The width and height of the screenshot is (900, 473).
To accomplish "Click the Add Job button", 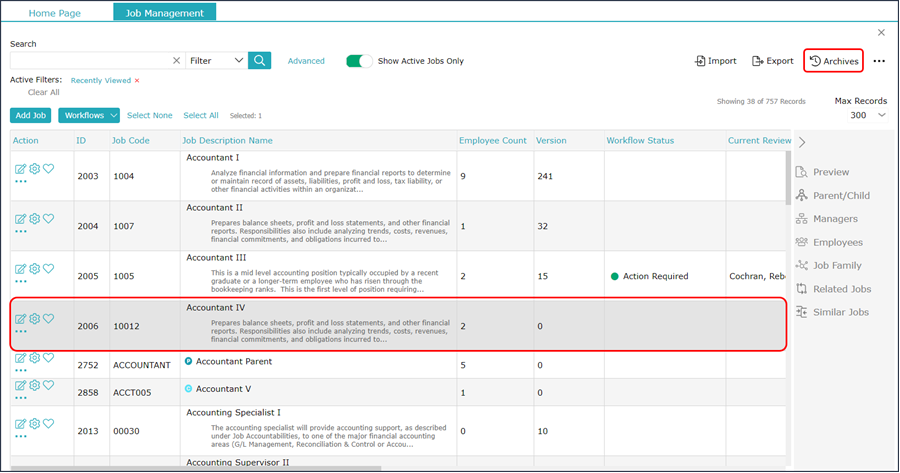I will click(30, 116).
